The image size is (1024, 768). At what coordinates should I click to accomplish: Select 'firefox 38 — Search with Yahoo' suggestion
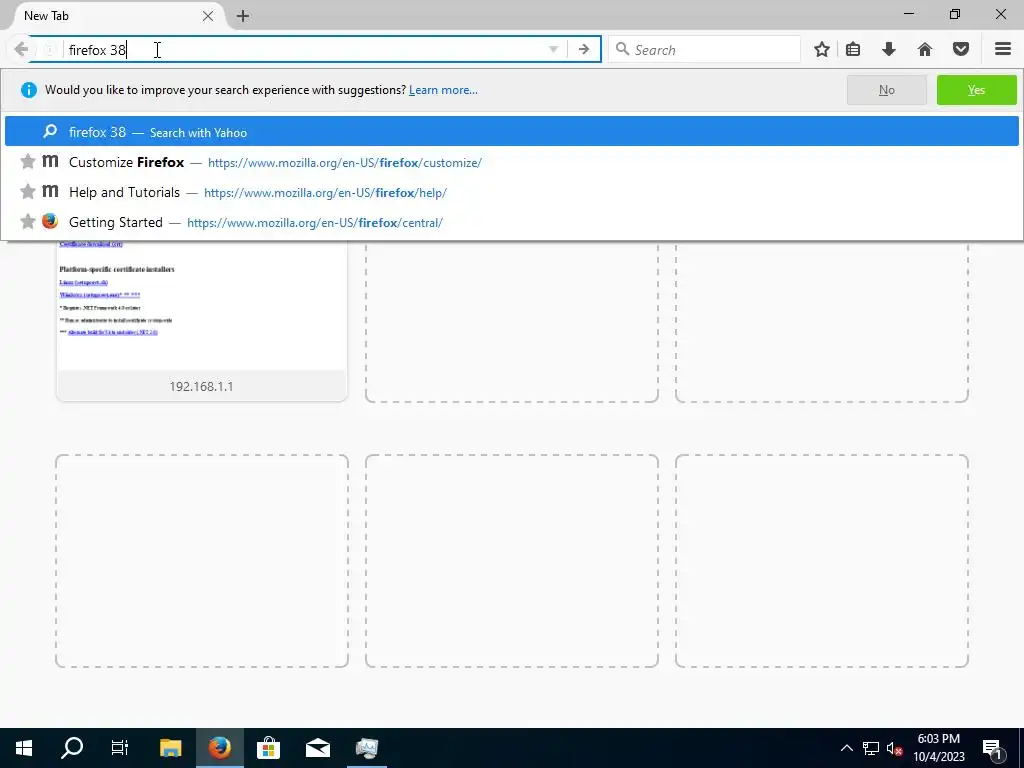point(511,132)
